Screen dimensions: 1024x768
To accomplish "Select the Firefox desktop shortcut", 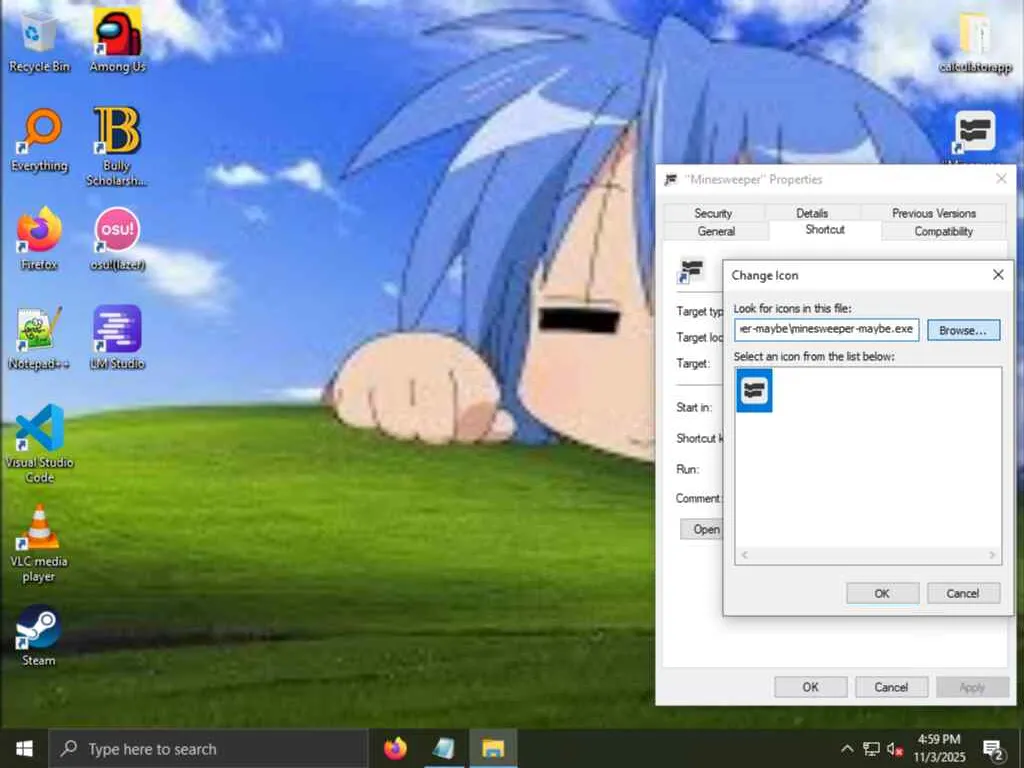I will [x=39, y=239].
